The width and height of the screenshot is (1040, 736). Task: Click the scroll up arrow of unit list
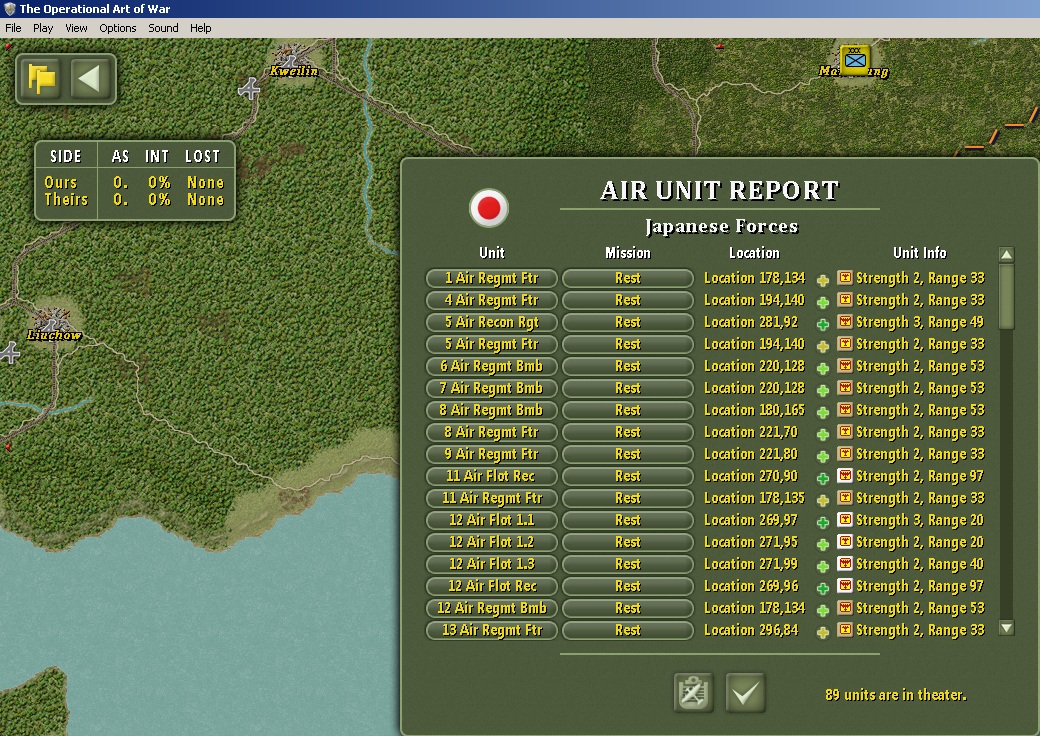(1006, 255)
